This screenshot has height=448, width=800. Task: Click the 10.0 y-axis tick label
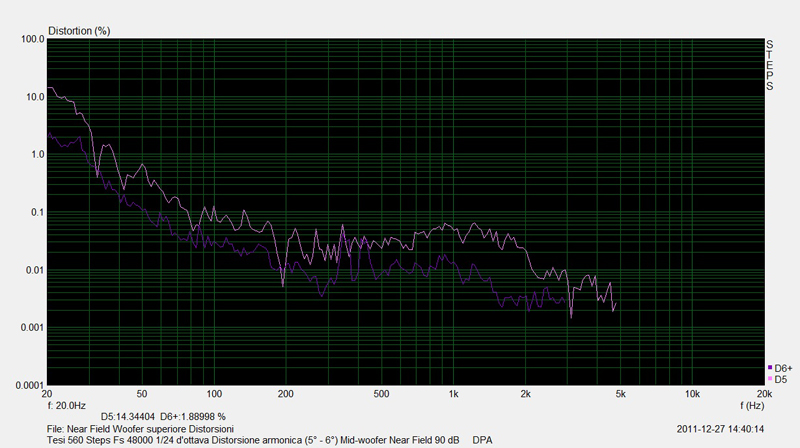[35, 97]
